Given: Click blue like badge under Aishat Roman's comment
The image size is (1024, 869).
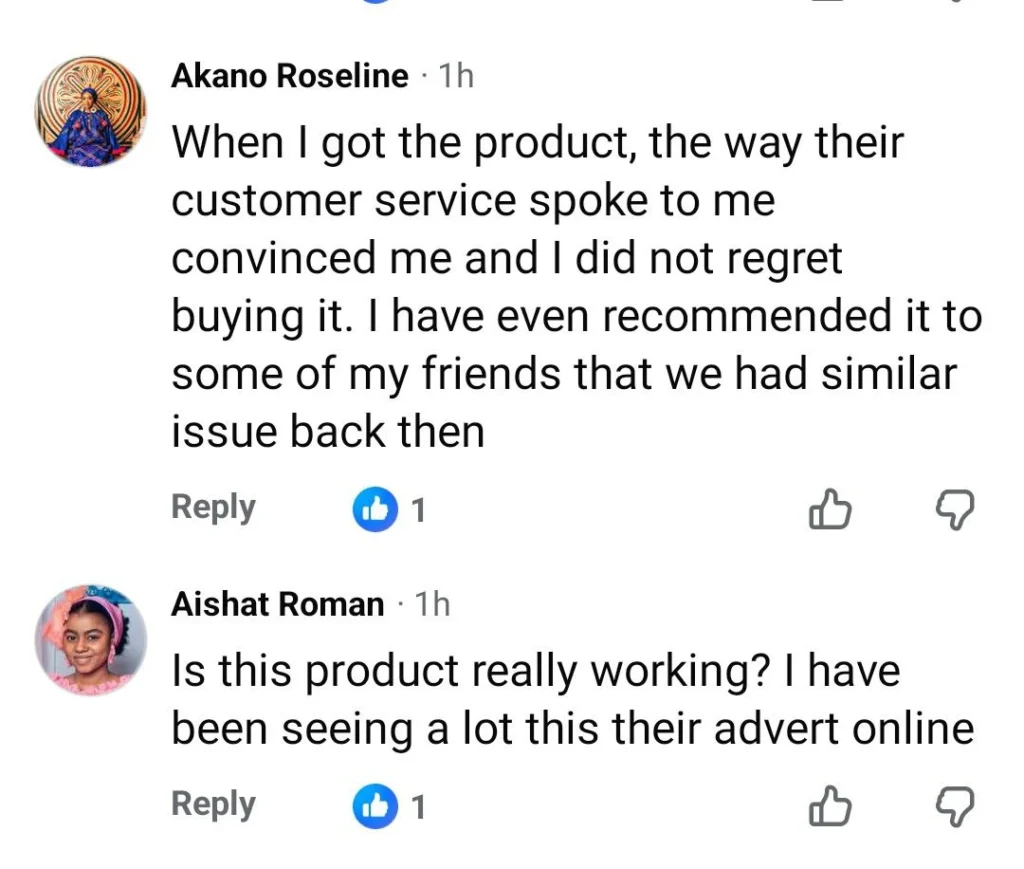Looking at the screenshot, I should (x=376, y=807).
